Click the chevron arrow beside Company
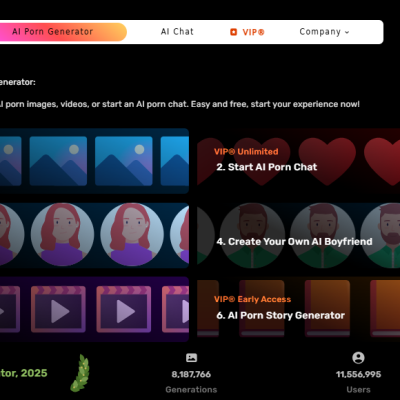 tap(347, 32)
